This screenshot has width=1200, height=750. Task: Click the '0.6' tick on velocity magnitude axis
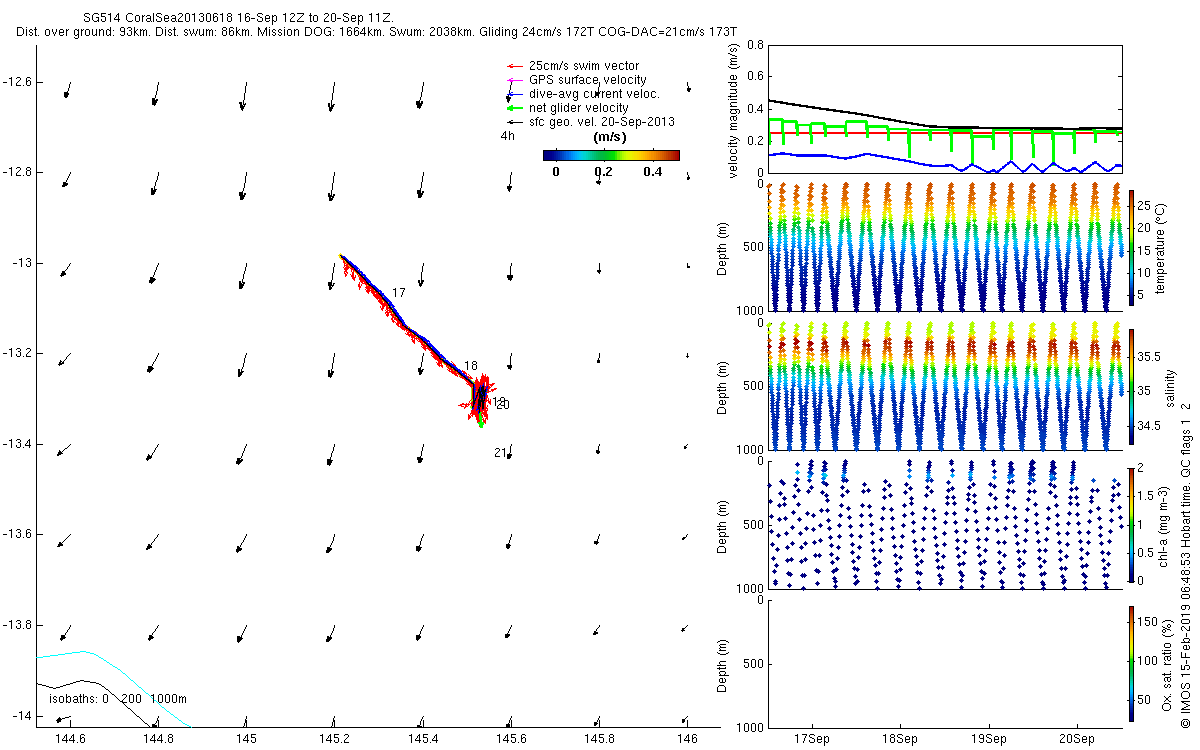754,77
